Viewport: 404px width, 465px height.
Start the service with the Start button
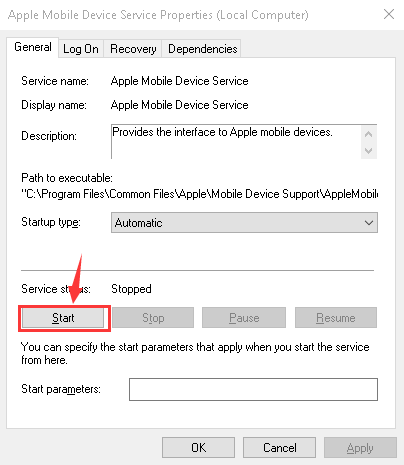[63, 318]
